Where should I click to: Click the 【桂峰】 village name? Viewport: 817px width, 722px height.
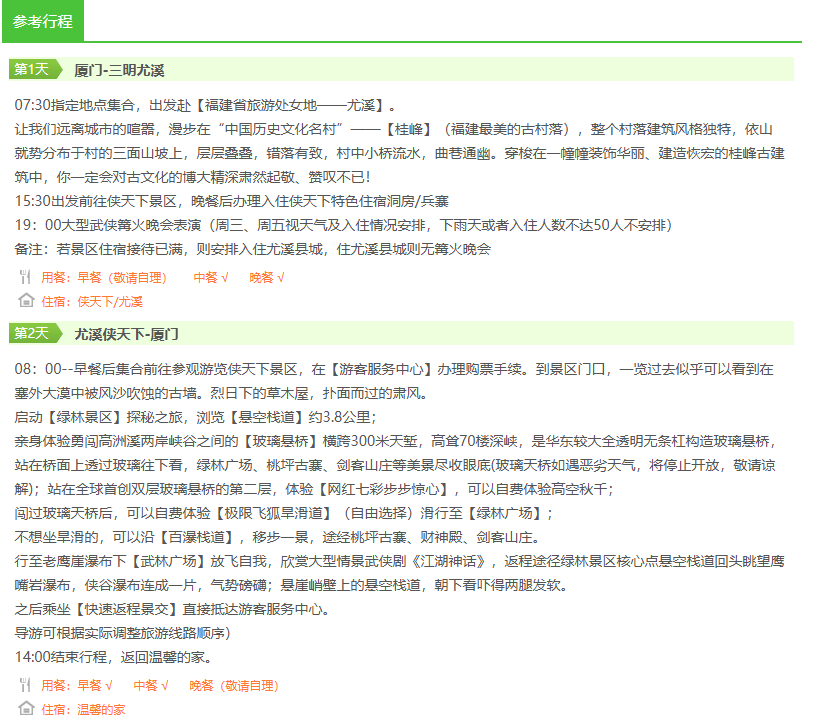click(x=408, y=129)
